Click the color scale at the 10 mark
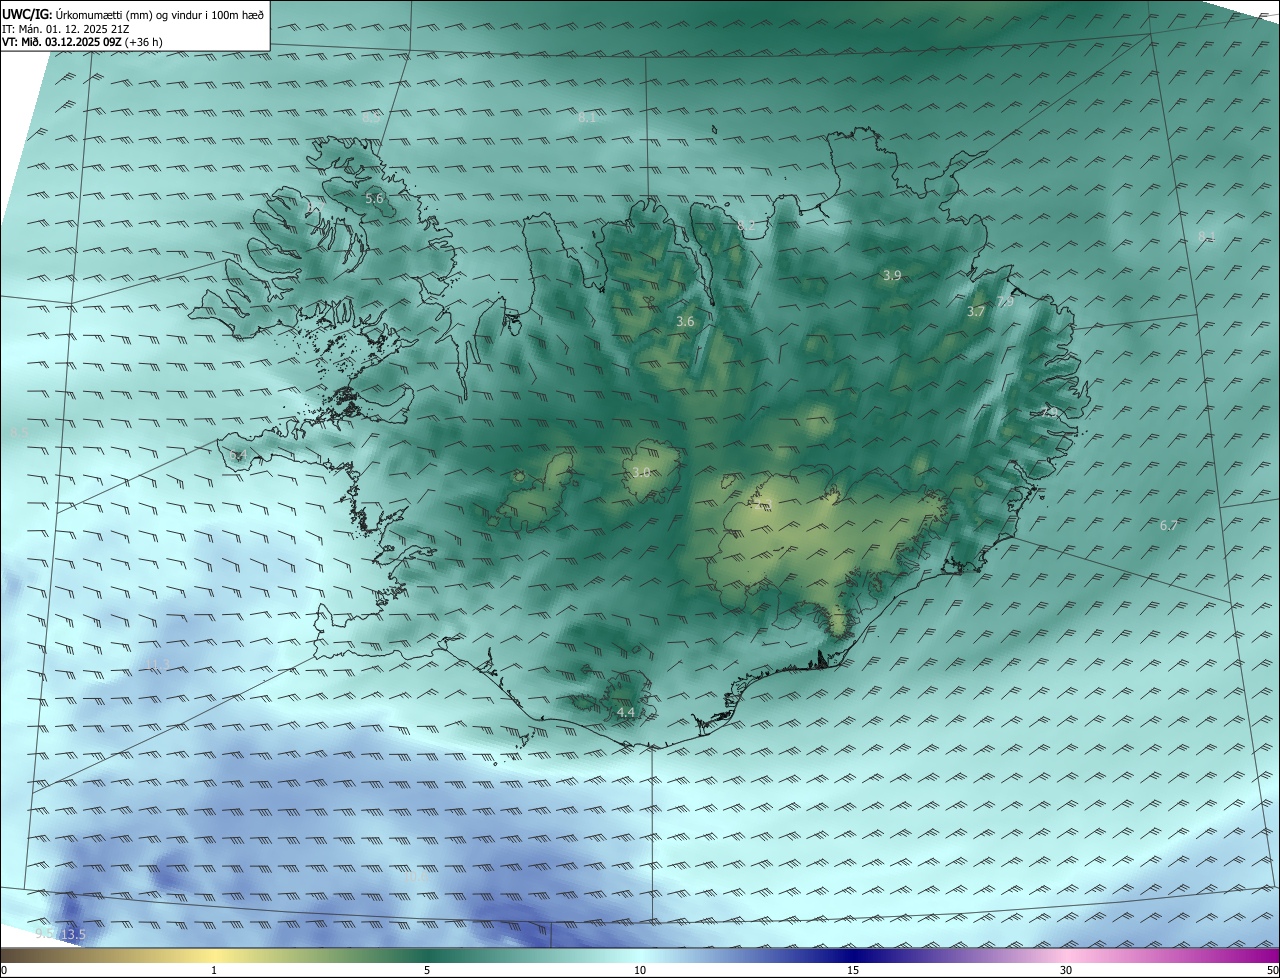The width and height of the screenshot is (1280, 978). (640, 956)
